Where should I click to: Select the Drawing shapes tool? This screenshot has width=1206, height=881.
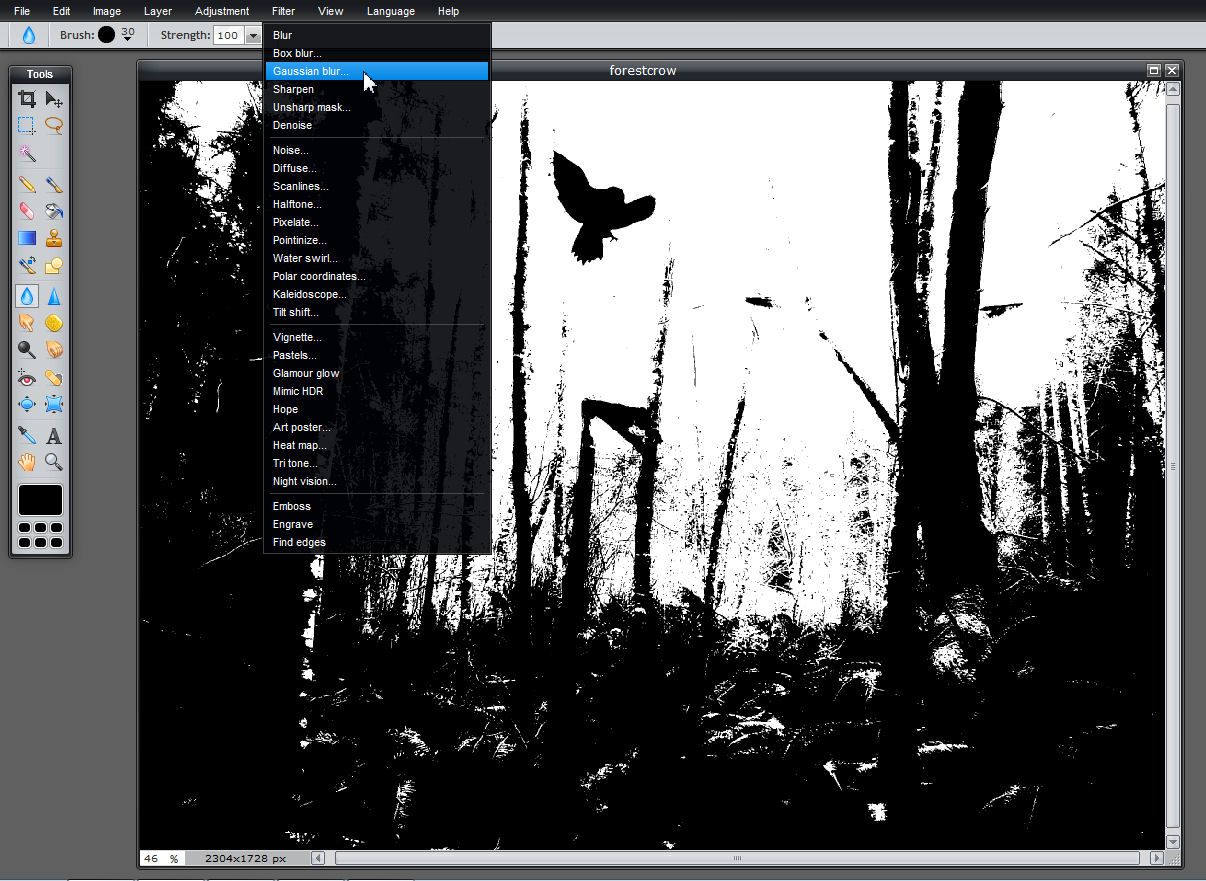(x=54, y=265)
